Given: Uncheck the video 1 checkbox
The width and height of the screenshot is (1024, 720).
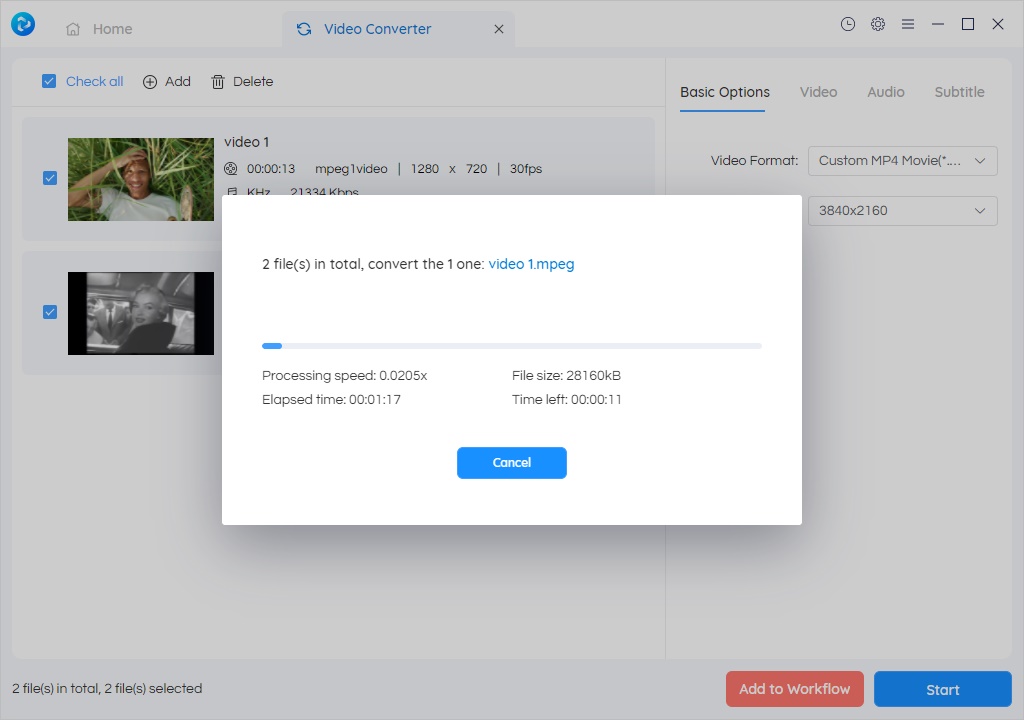Looking at the screenshot, I should [50, 178].
